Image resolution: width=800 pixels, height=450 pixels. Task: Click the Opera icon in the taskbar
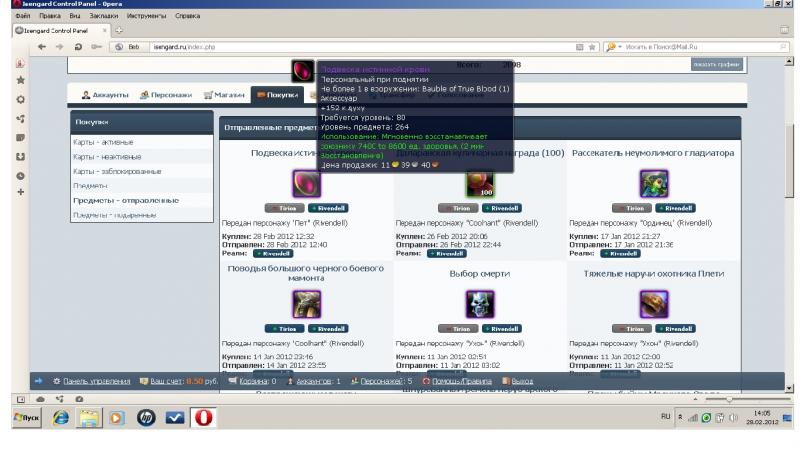click(x=204, y=418)
